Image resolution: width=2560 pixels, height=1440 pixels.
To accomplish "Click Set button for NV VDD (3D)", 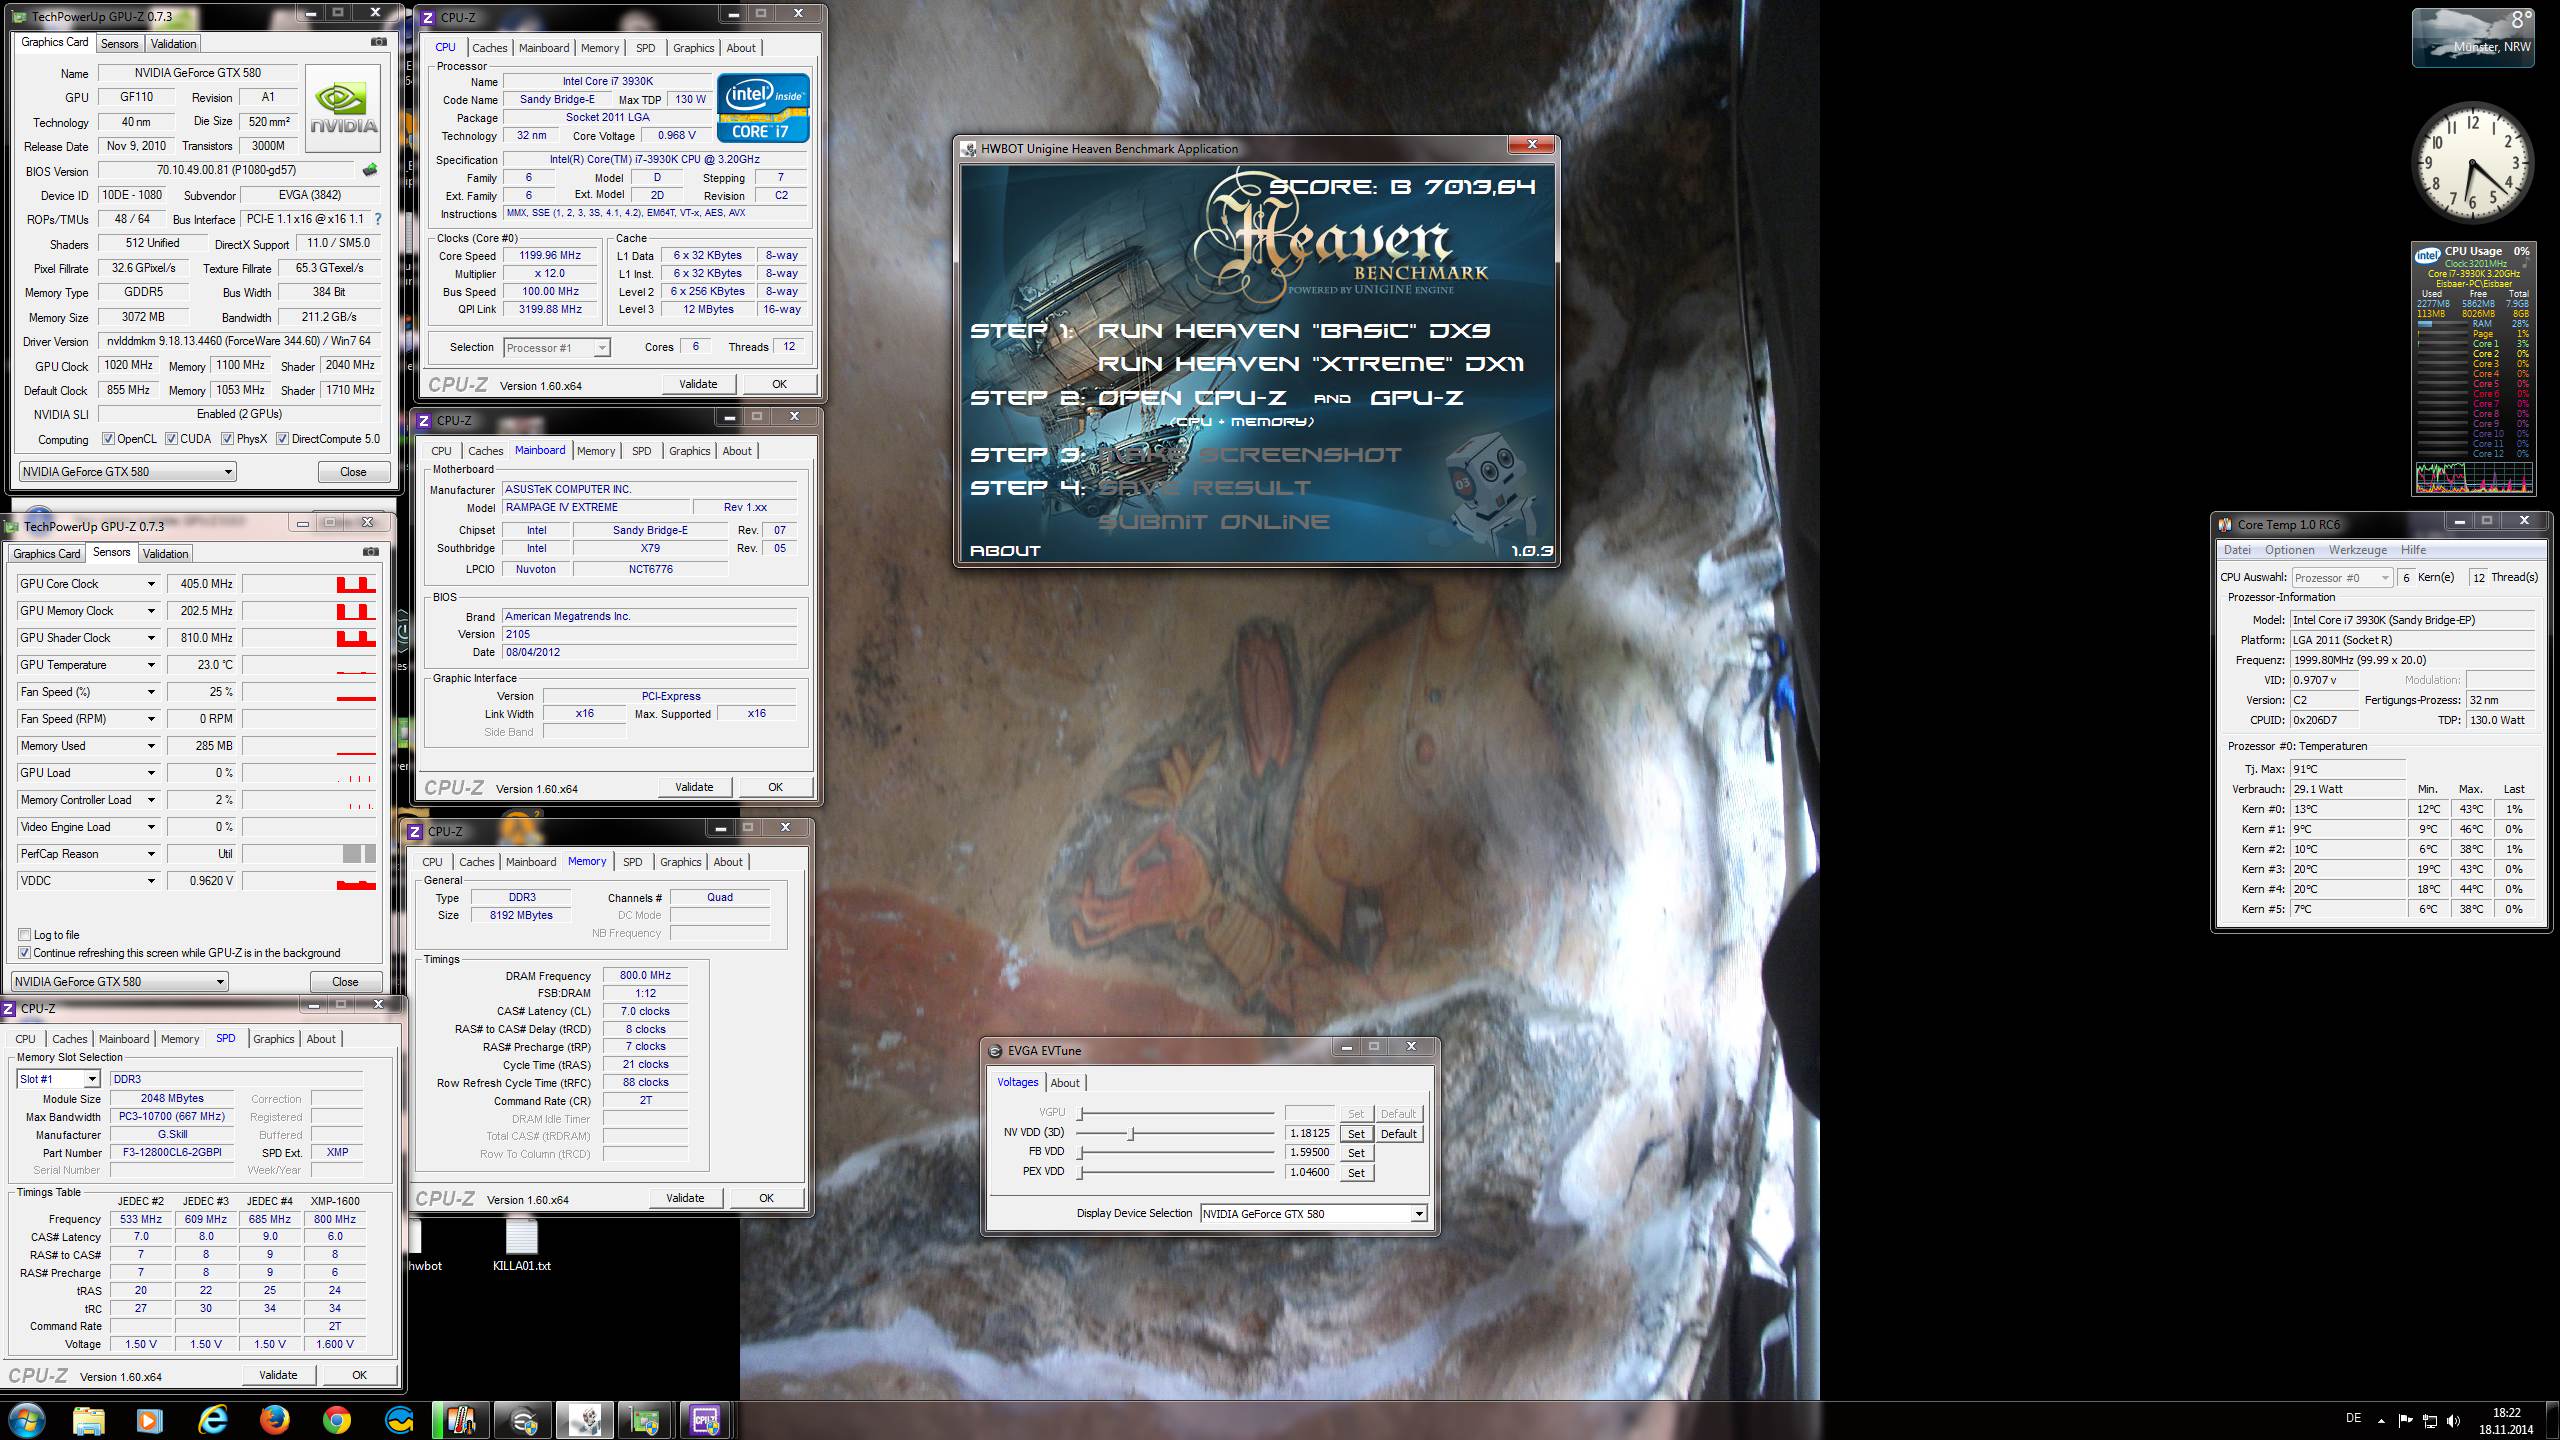I will (x=1356, y=1134).
